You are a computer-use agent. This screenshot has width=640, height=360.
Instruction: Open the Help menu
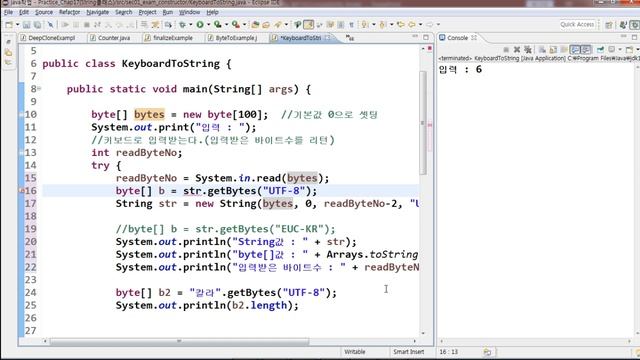[x=212, y=12]
